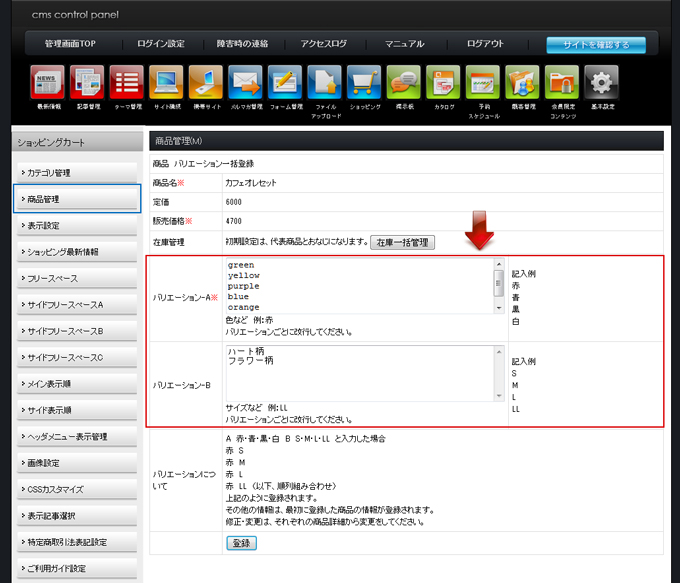Open CSSカスタマイズ in the sidebar
The image size is (680, 583).
[76, 489]
